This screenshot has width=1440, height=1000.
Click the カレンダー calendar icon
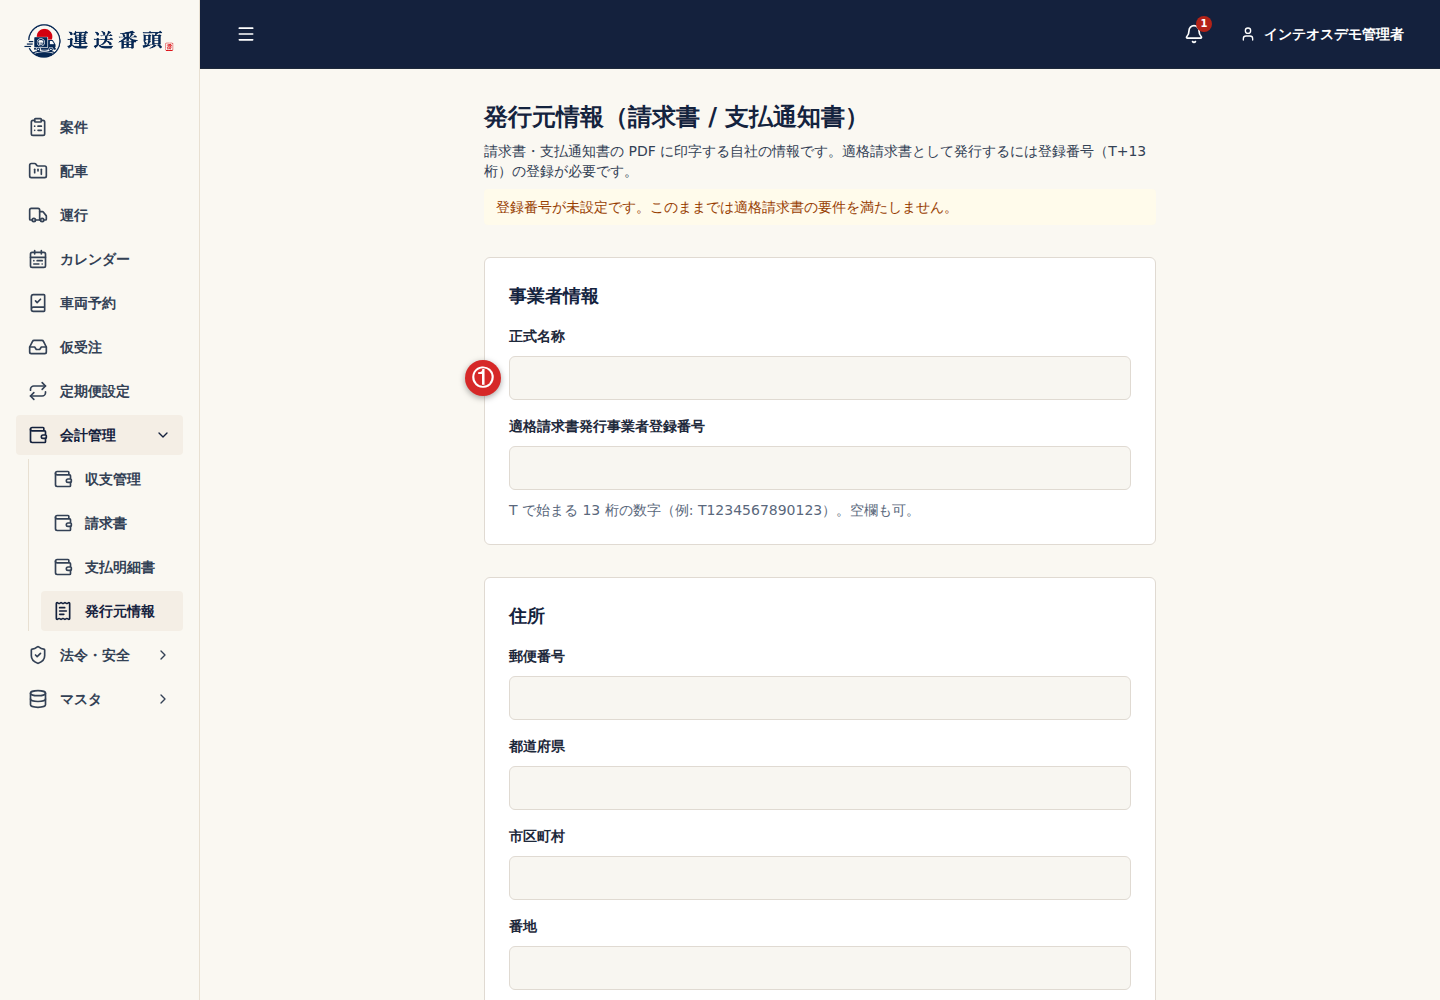[38, 259]
